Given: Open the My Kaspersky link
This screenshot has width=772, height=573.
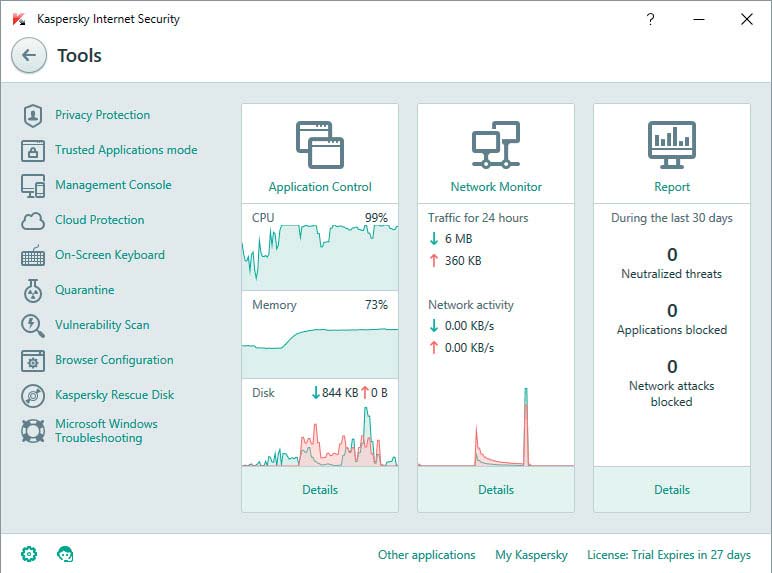Looking at the screenshot, I should coord(531,555).
